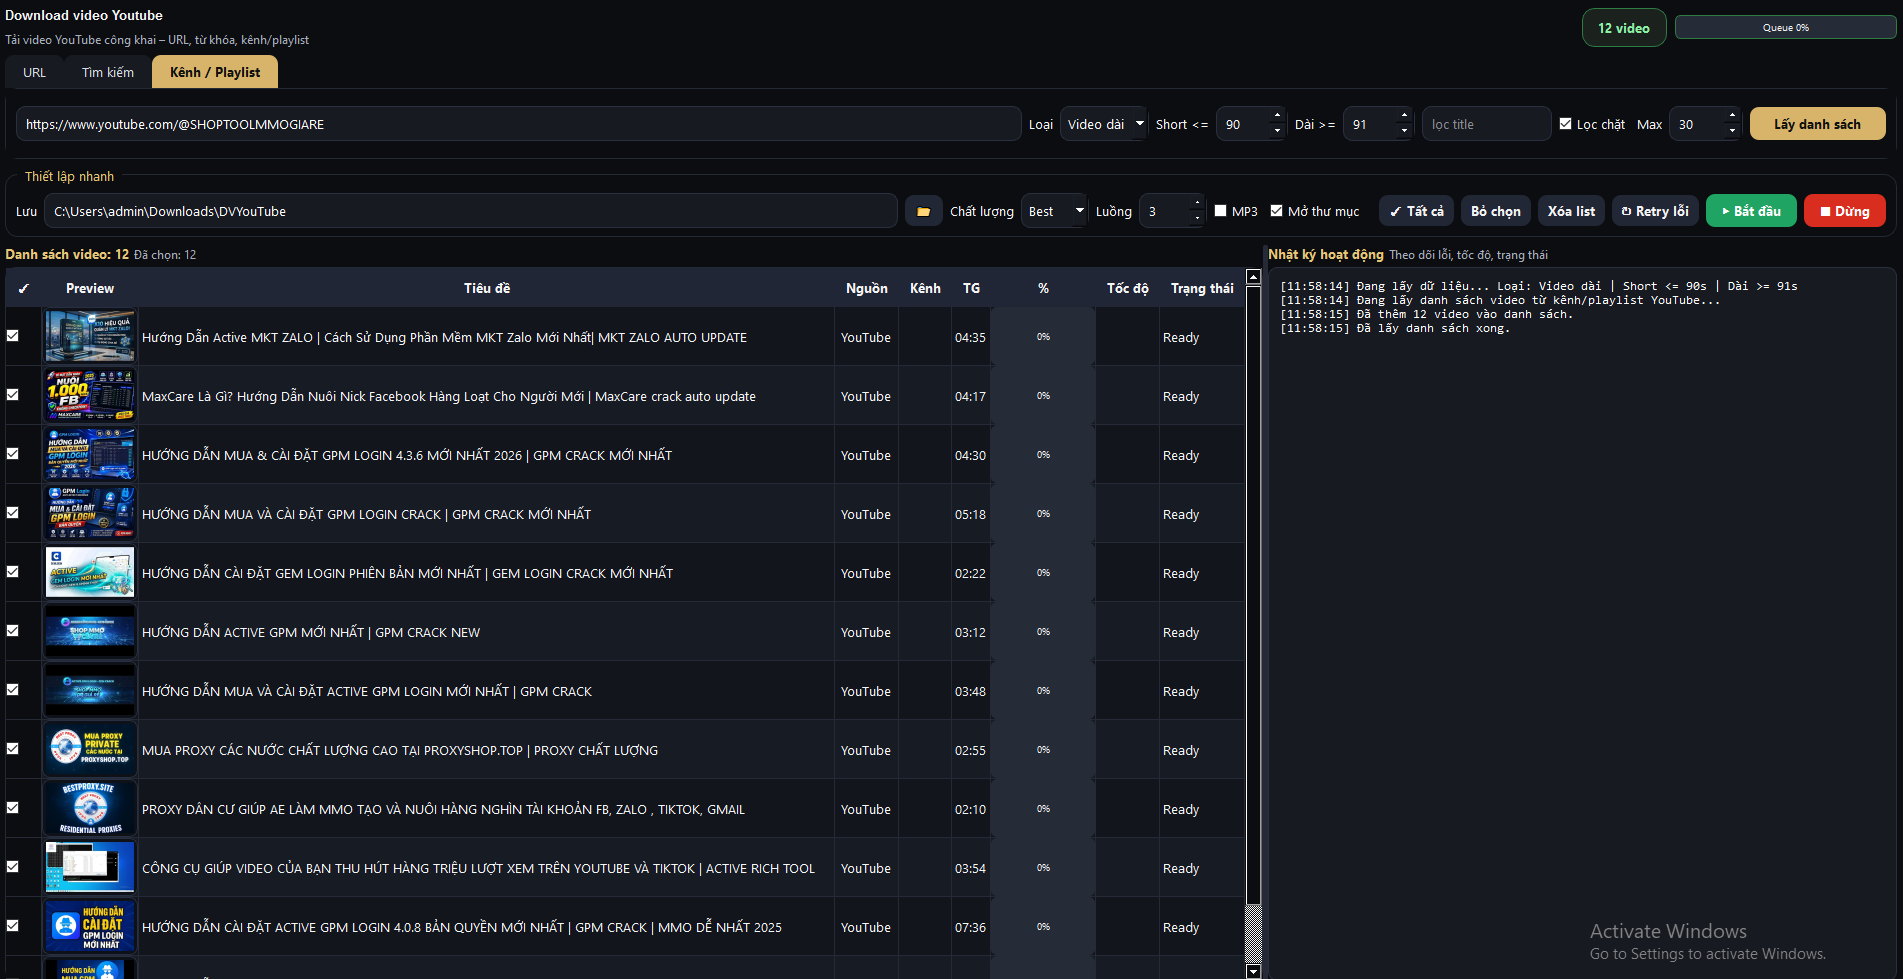Increase the Luồng thread count stepper
Viewport: 1903px width, 979px height.
tap(1197, 203)
